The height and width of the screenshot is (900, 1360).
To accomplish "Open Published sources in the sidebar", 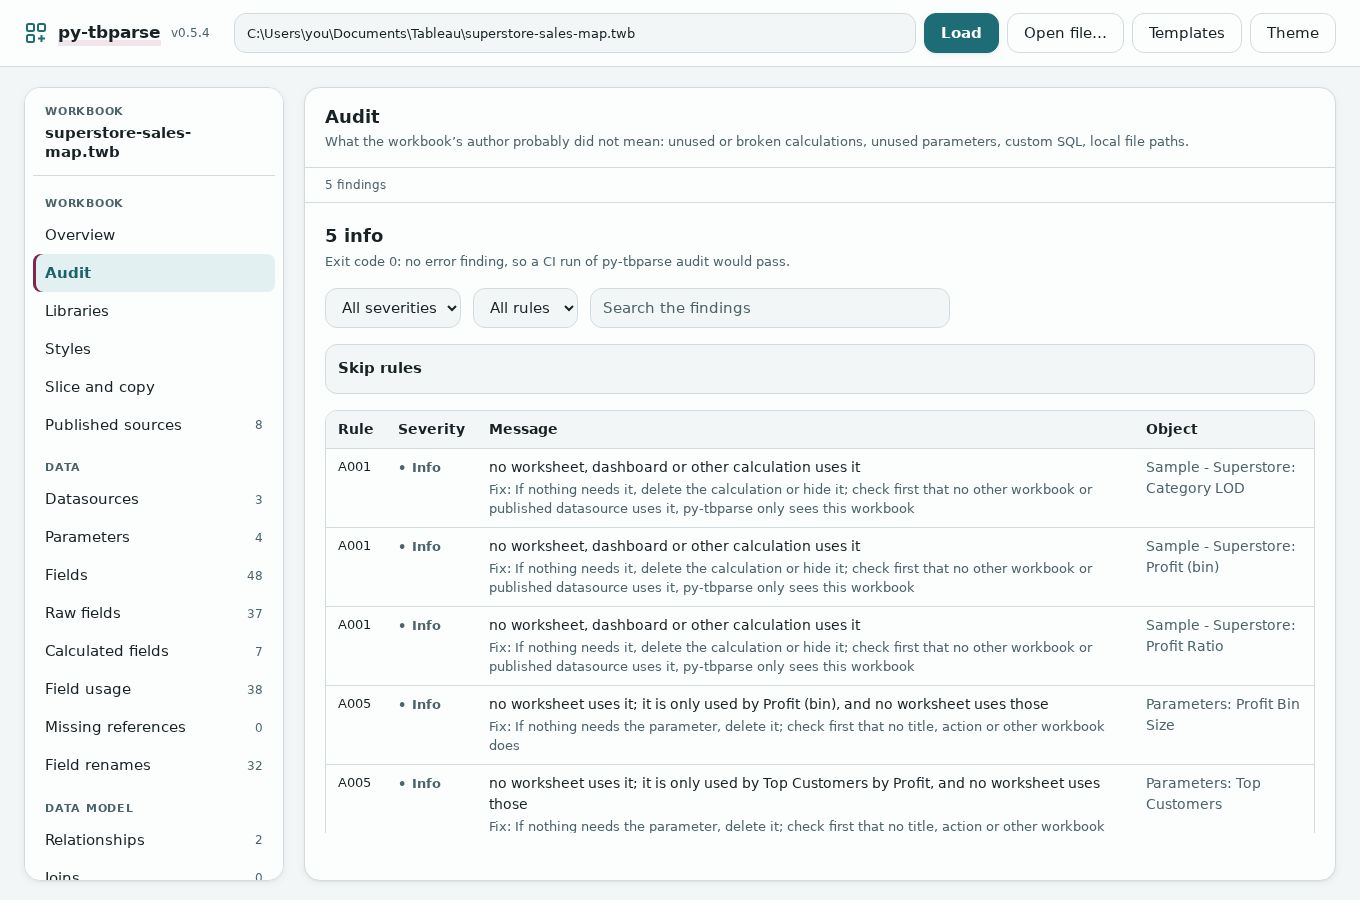I will click(x=154, y=425).
